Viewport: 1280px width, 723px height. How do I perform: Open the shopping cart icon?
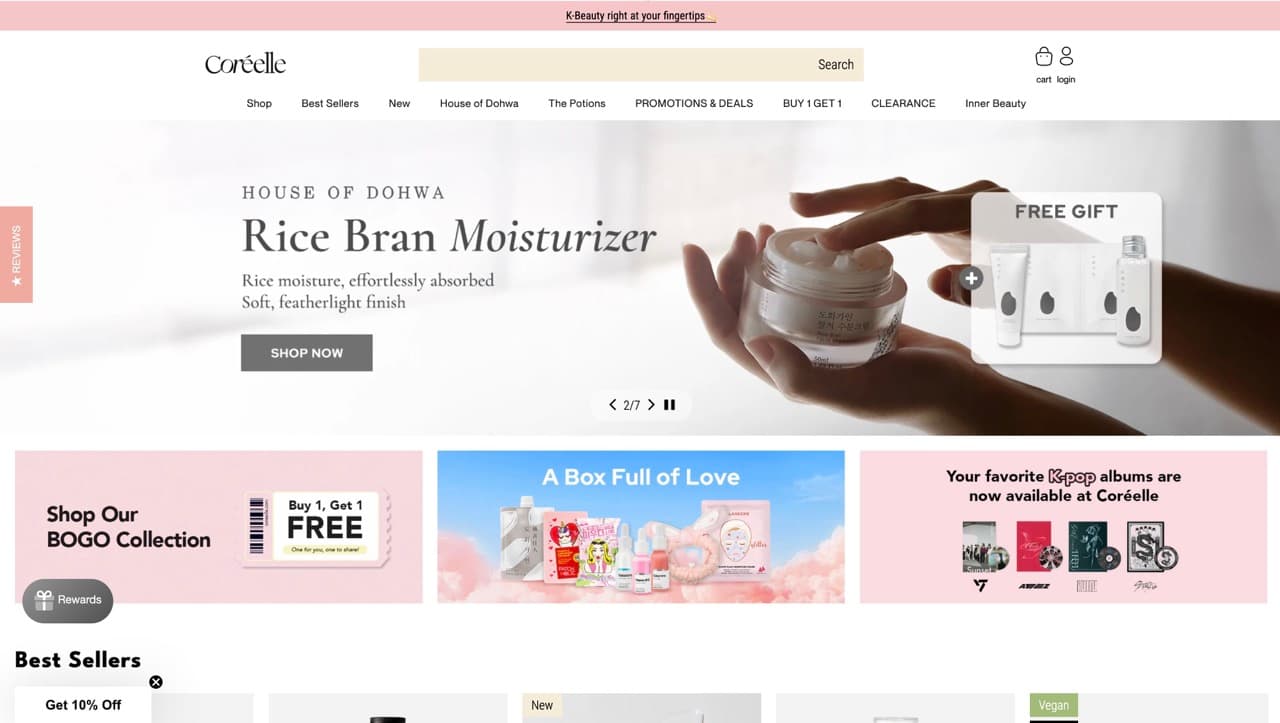[1044, 56]
